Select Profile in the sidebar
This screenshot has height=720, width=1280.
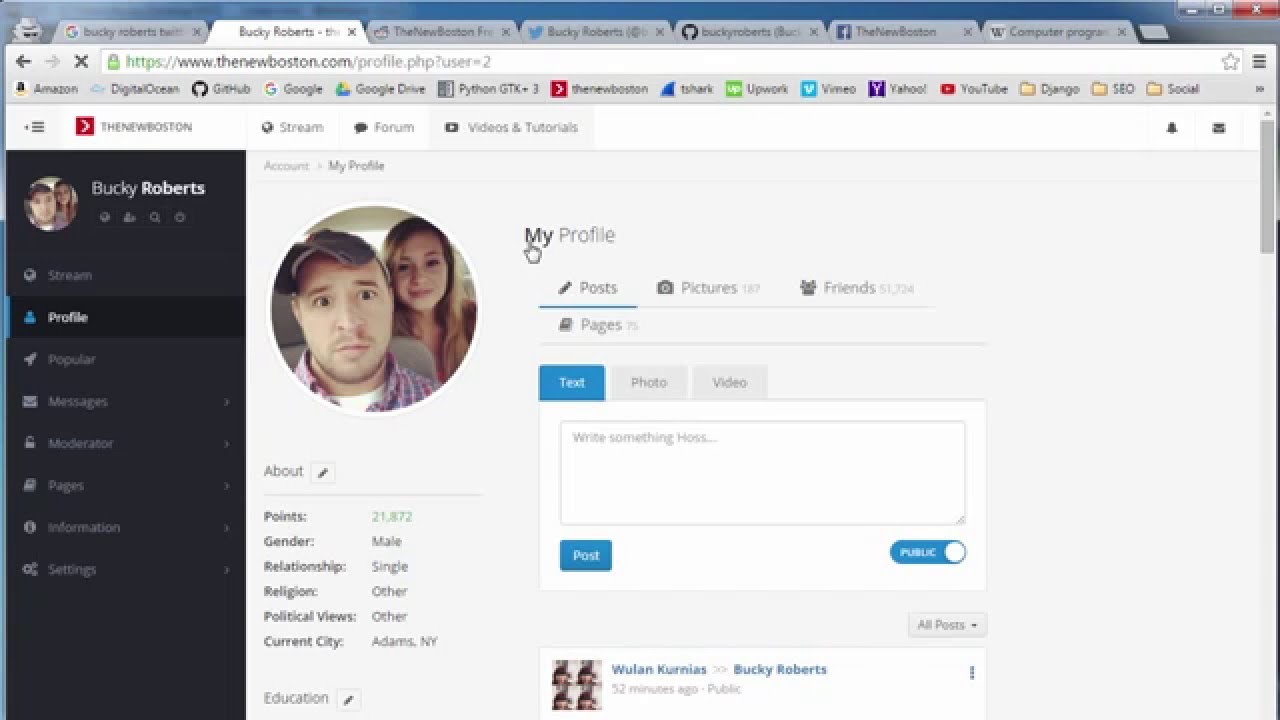tap(126, 317)
